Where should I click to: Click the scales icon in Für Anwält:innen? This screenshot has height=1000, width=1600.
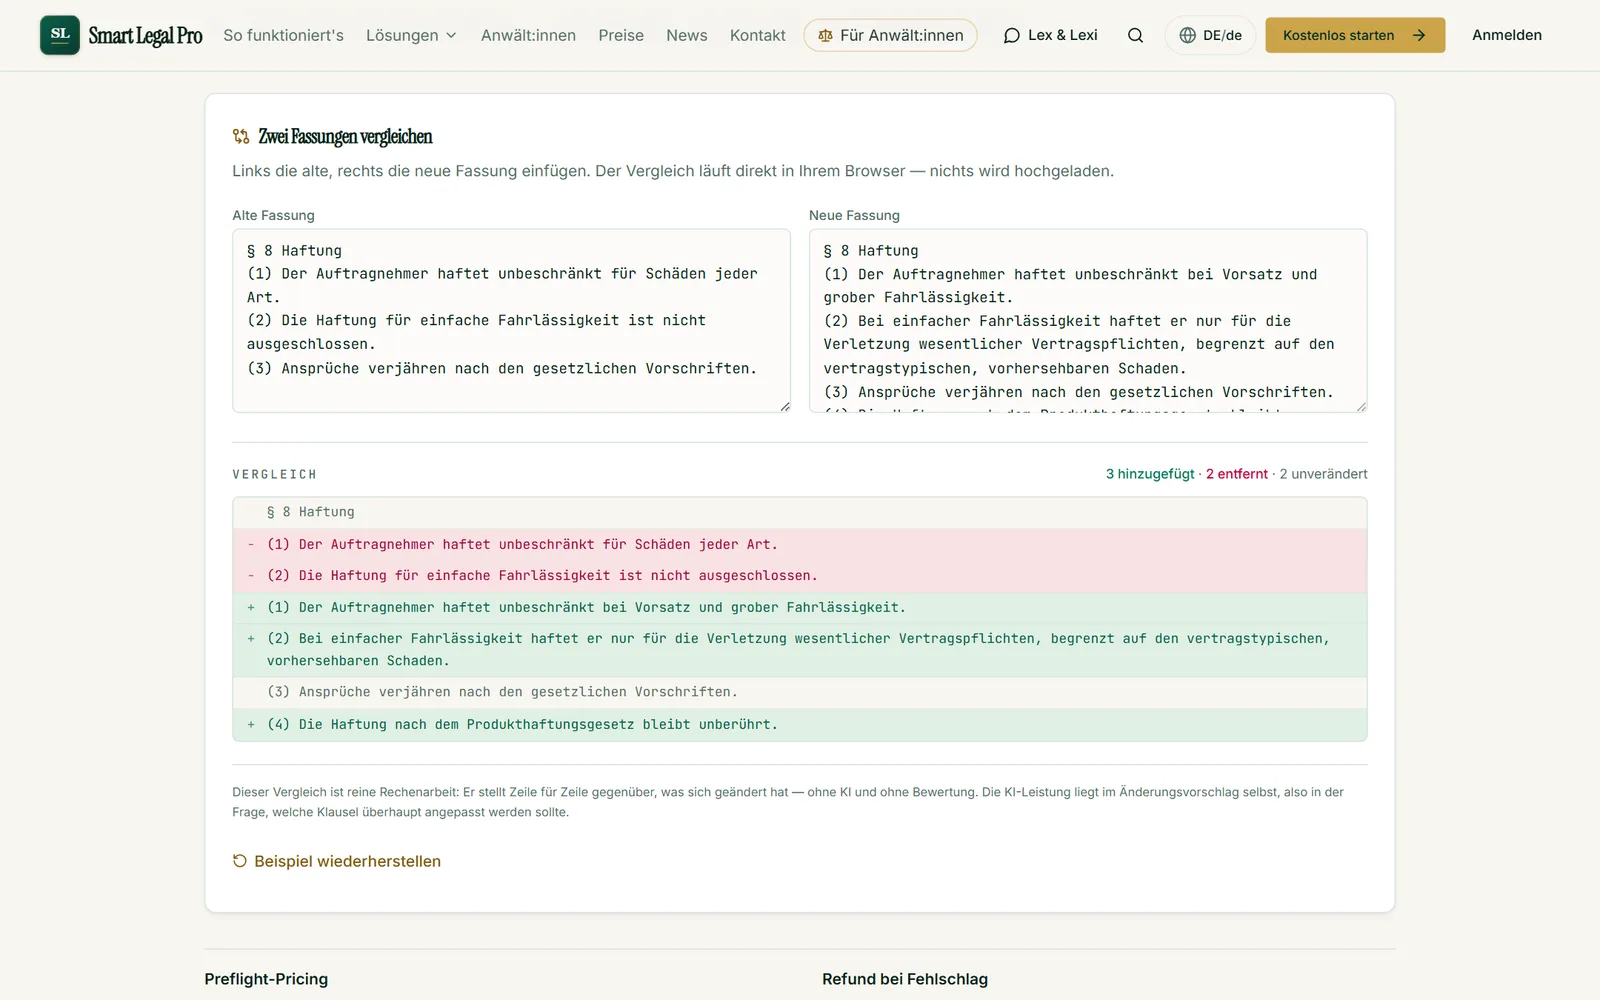pyautogui.click(x=825, y=35)
